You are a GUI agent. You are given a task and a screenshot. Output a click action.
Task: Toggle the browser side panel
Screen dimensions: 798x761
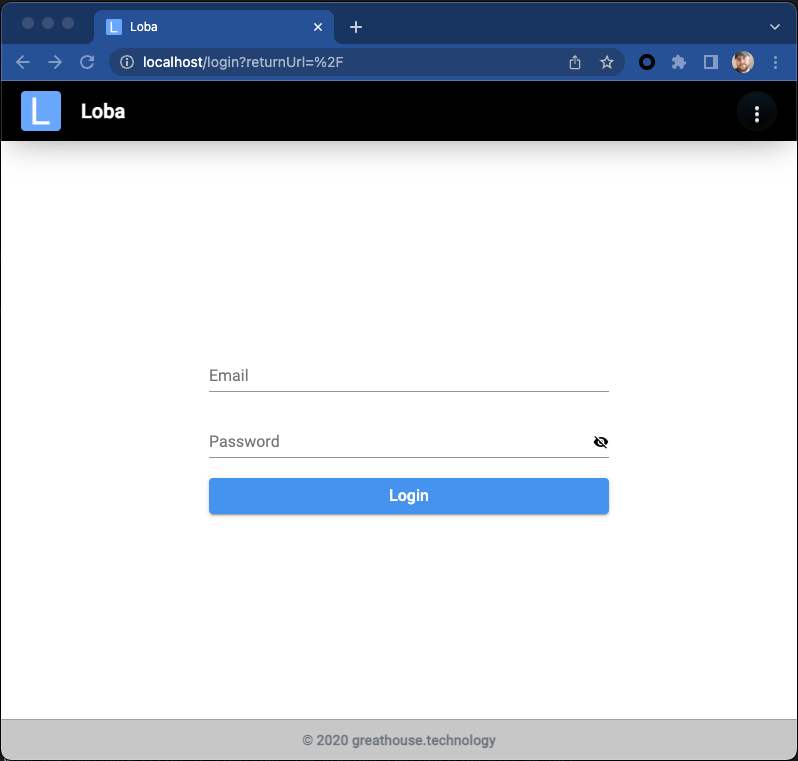point(711,62)
